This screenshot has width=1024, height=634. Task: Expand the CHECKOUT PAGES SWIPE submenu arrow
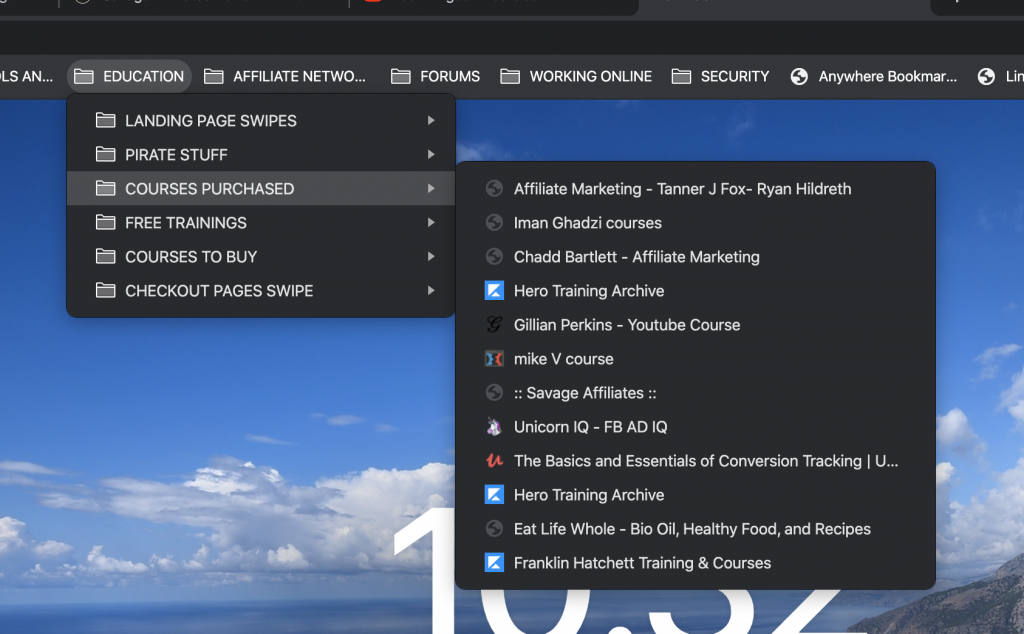431,290
